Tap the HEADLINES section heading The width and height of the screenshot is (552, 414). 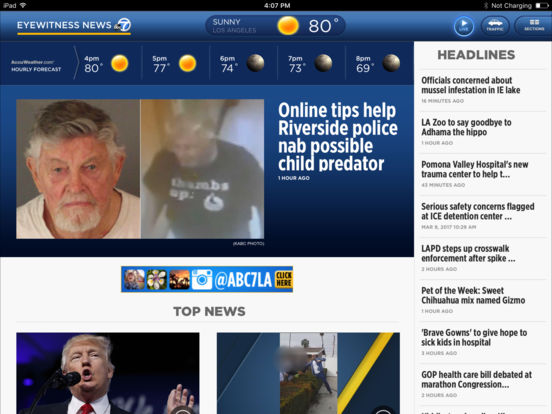click(x=476, y=55)
